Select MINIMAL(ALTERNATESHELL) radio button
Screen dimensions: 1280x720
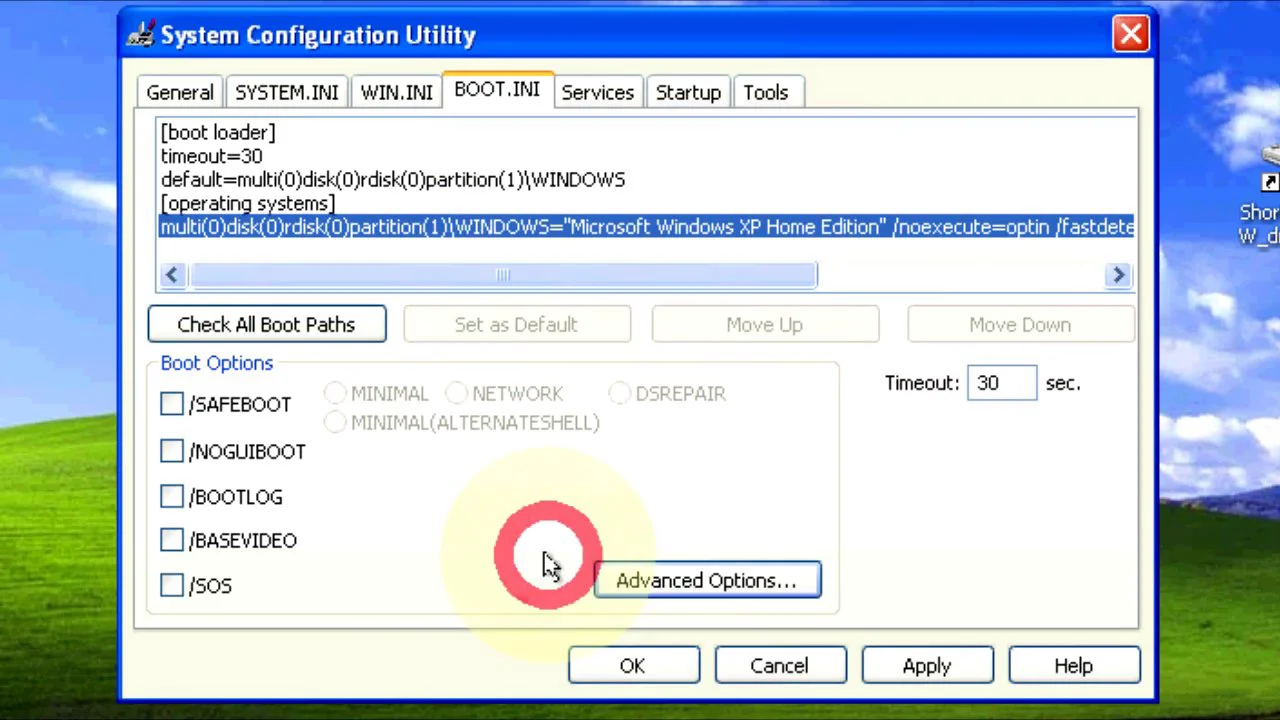335,422
